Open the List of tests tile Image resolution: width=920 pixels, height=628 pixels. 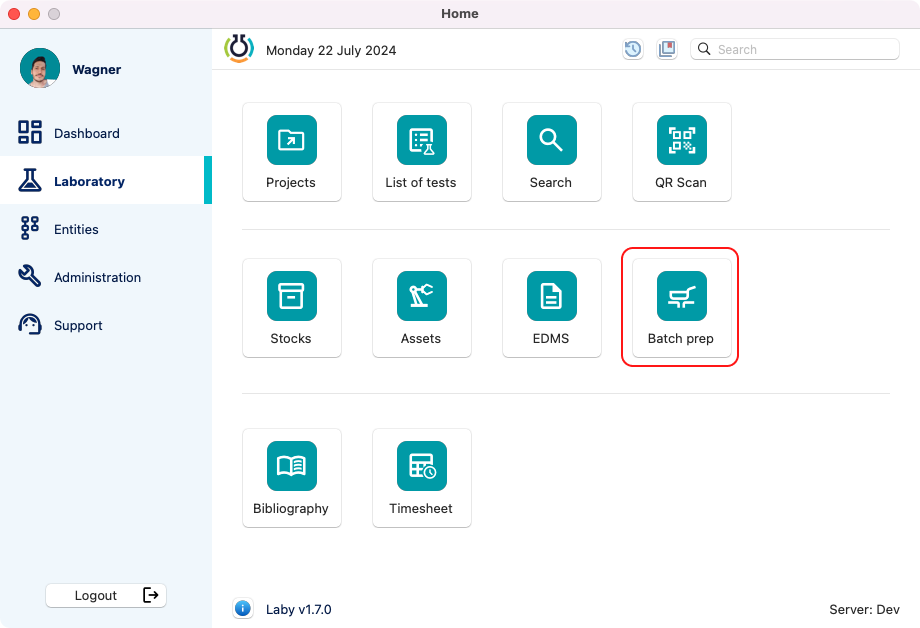pyautogui.click(x=421, y=152)
